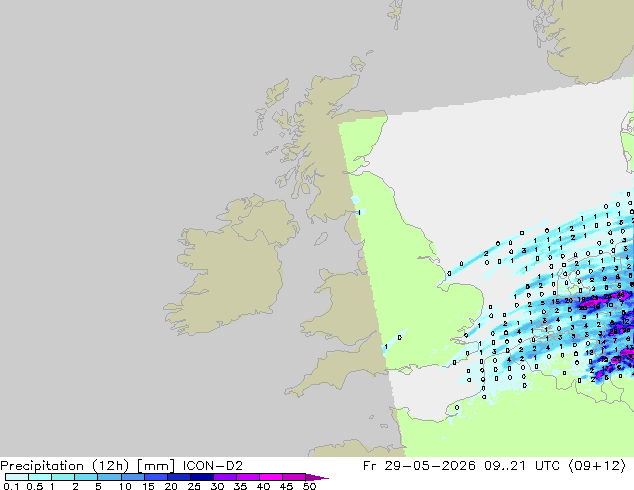Click the "45" legend value
Image resolution: width=634 pixels, height=490 pixels.
287,486
